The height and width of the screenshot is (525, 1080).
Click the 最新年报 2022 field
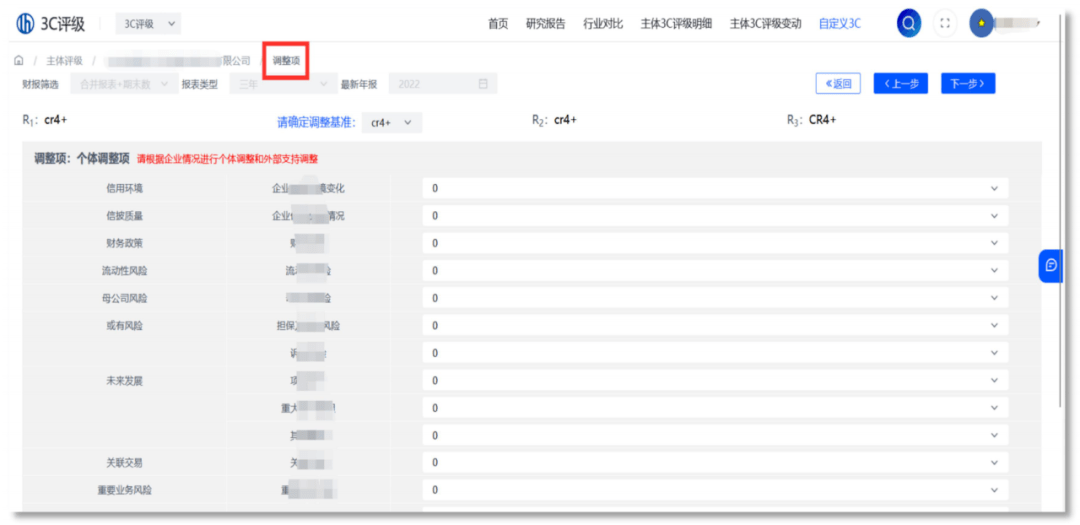(x=443, y=84)
